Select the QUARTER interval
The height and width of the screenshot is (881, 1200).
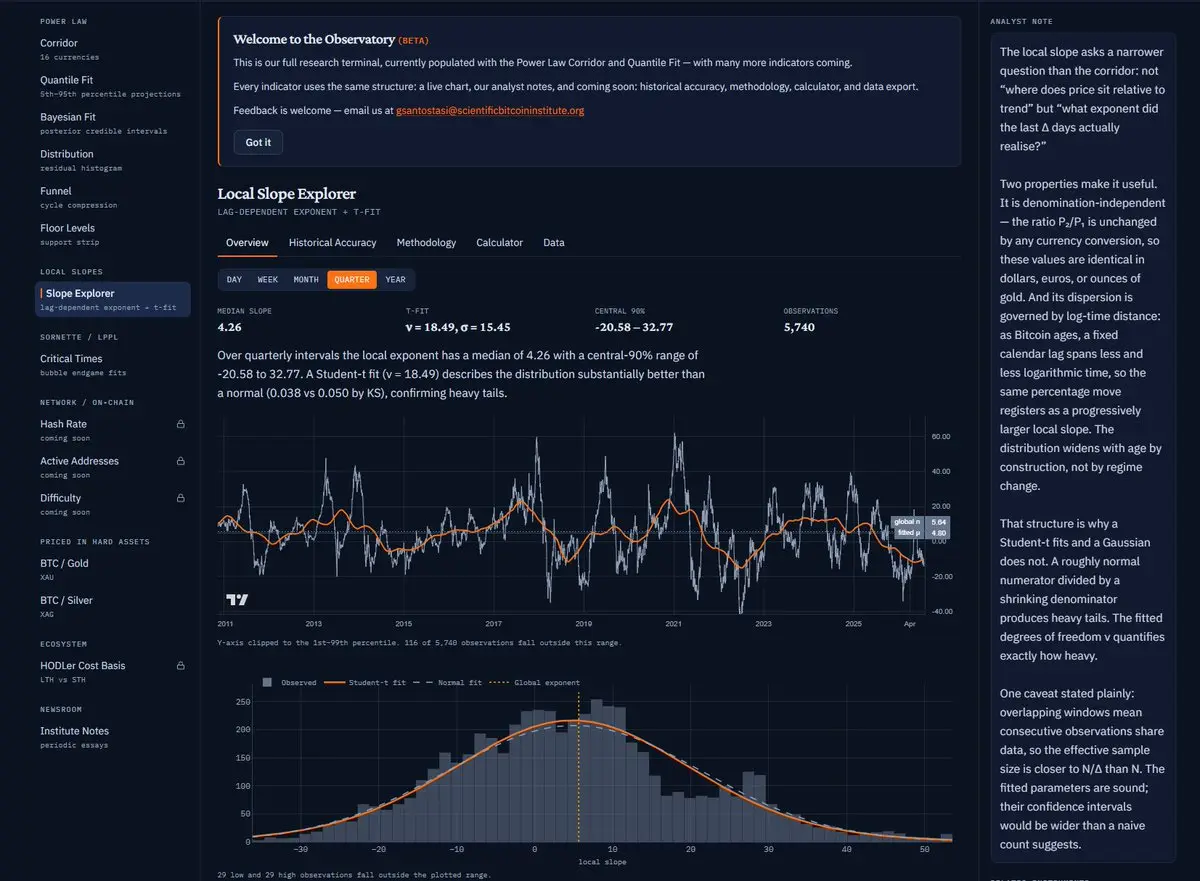click(352, 280)
